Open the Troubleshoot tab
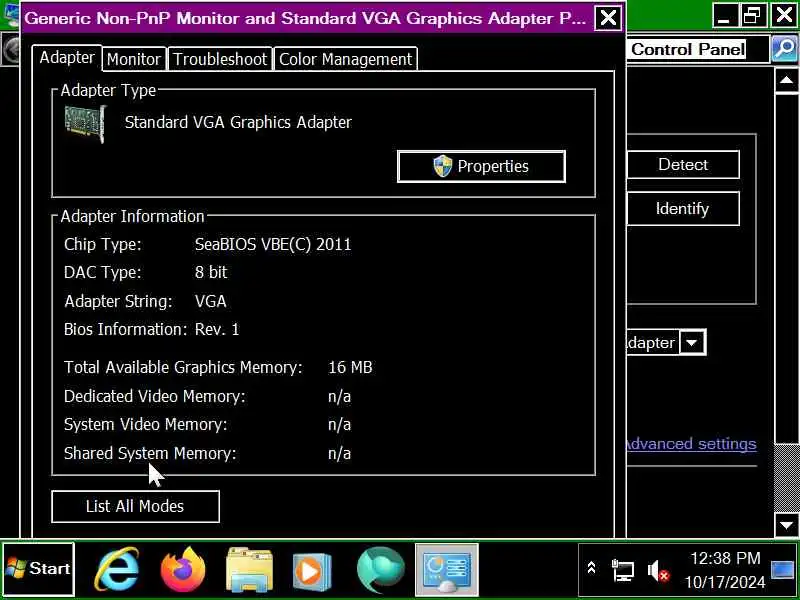Screen dimensions: 800x600 point(220,59)
